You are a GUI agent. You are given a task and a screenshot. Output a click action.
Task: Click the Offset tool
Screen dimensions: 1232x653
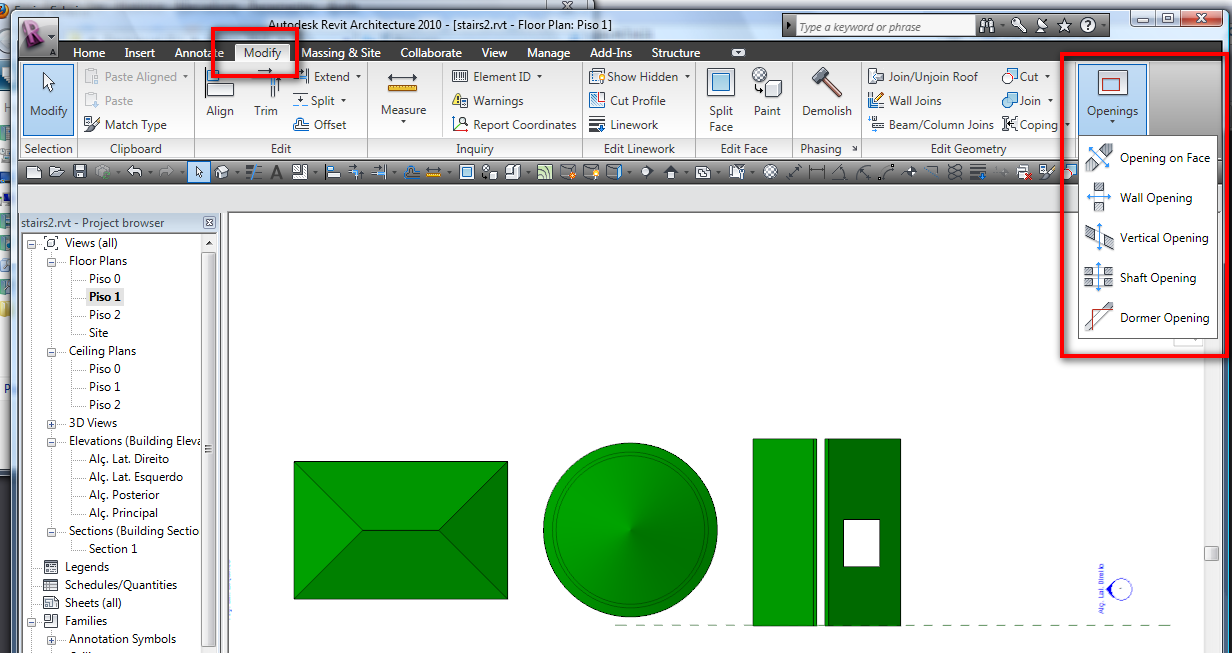click(320, 125)
